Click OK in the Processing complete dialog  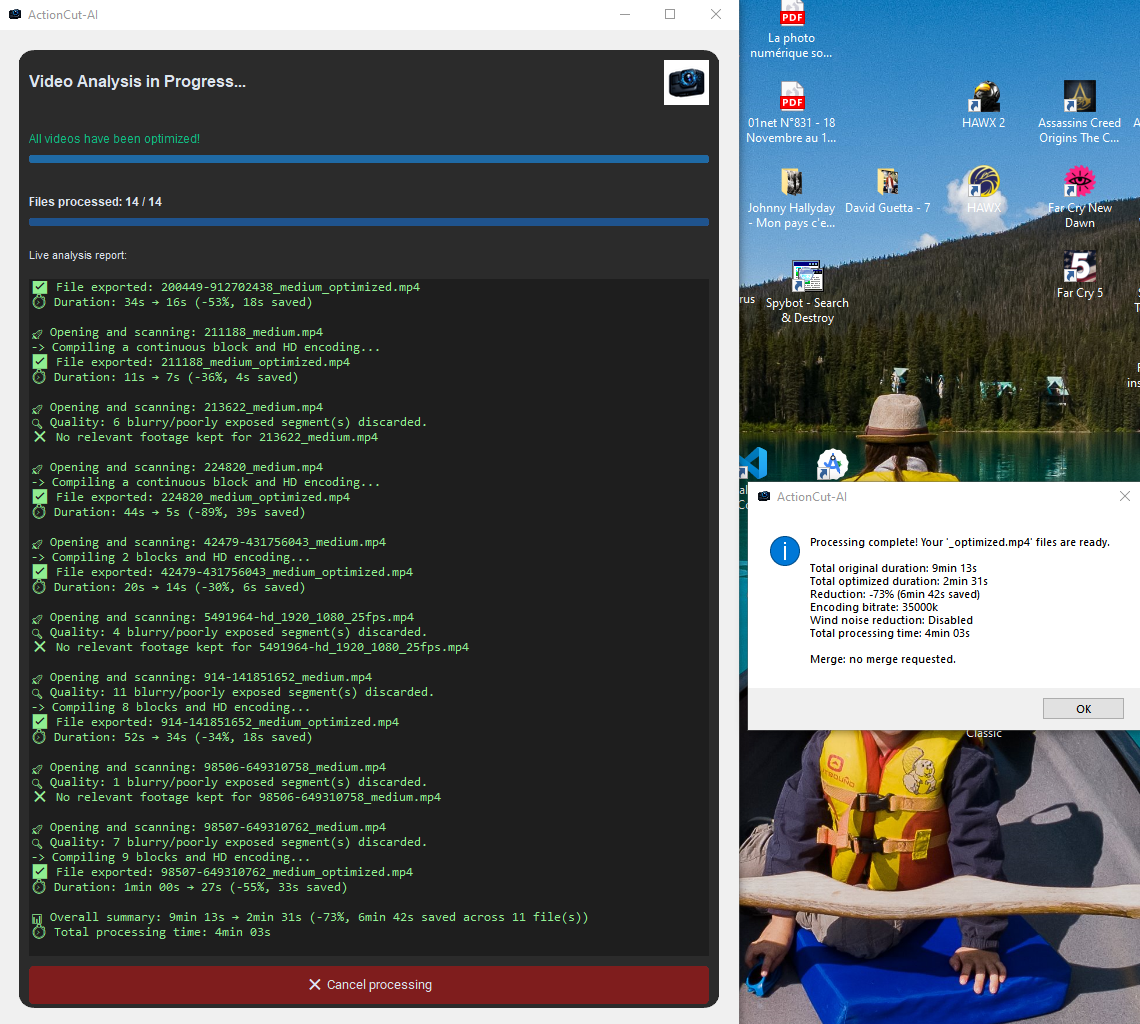point(1083,708)
